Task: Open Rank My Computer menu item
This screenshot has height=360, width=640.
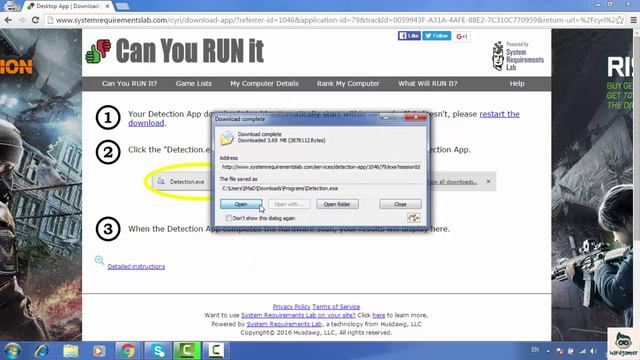Action: (x=348, y=84)
